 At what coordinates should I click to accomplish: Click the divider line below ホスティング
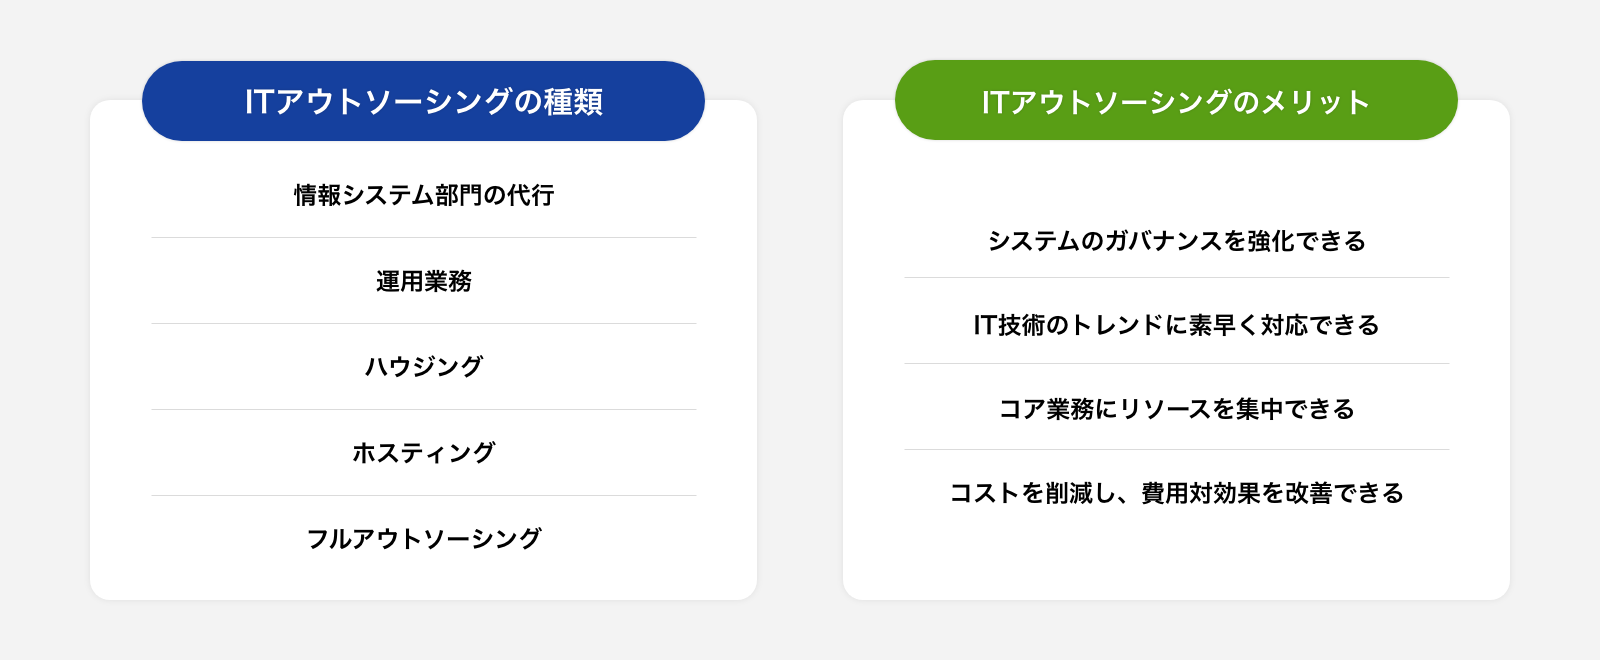click(424, 495)
